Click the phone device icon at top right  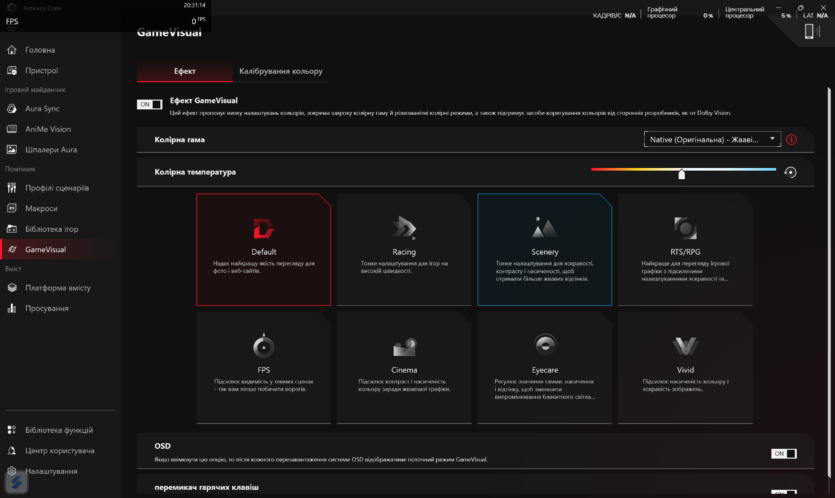809,31
